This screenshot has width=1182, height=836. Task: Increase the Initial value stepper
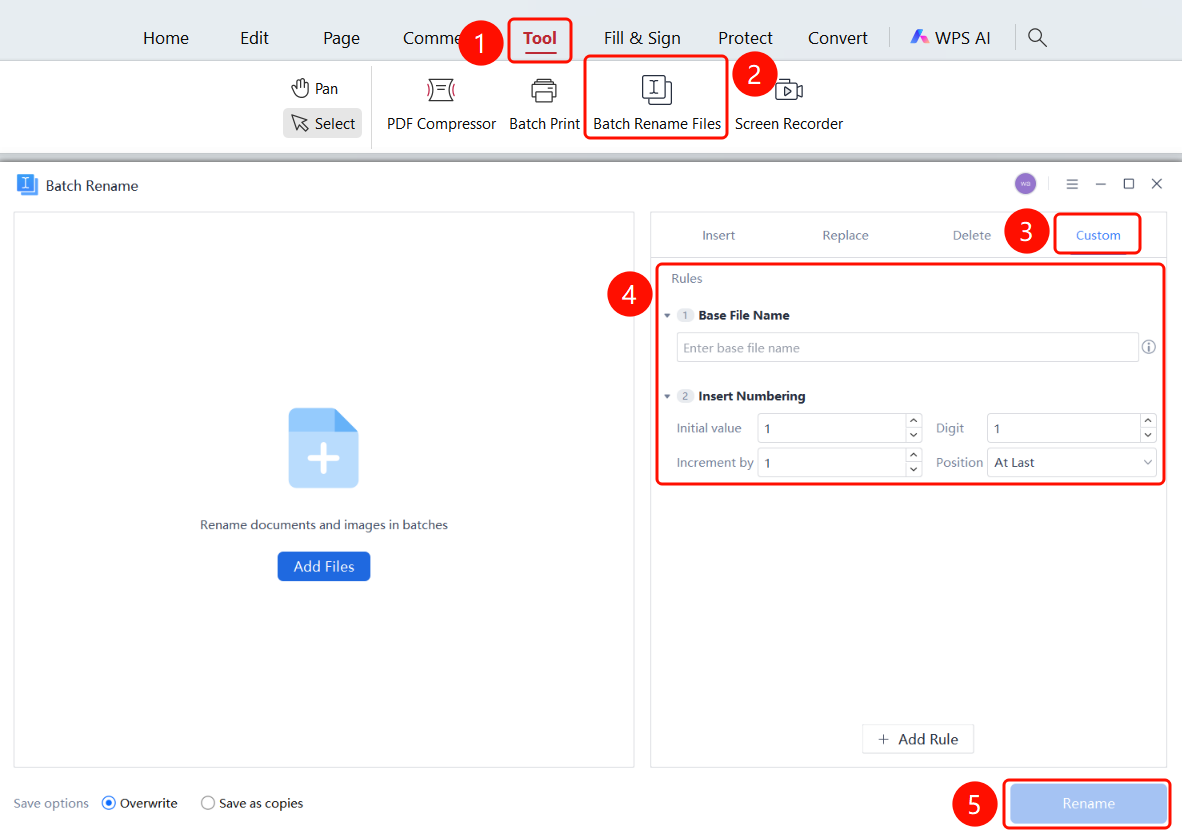point(914,421)
